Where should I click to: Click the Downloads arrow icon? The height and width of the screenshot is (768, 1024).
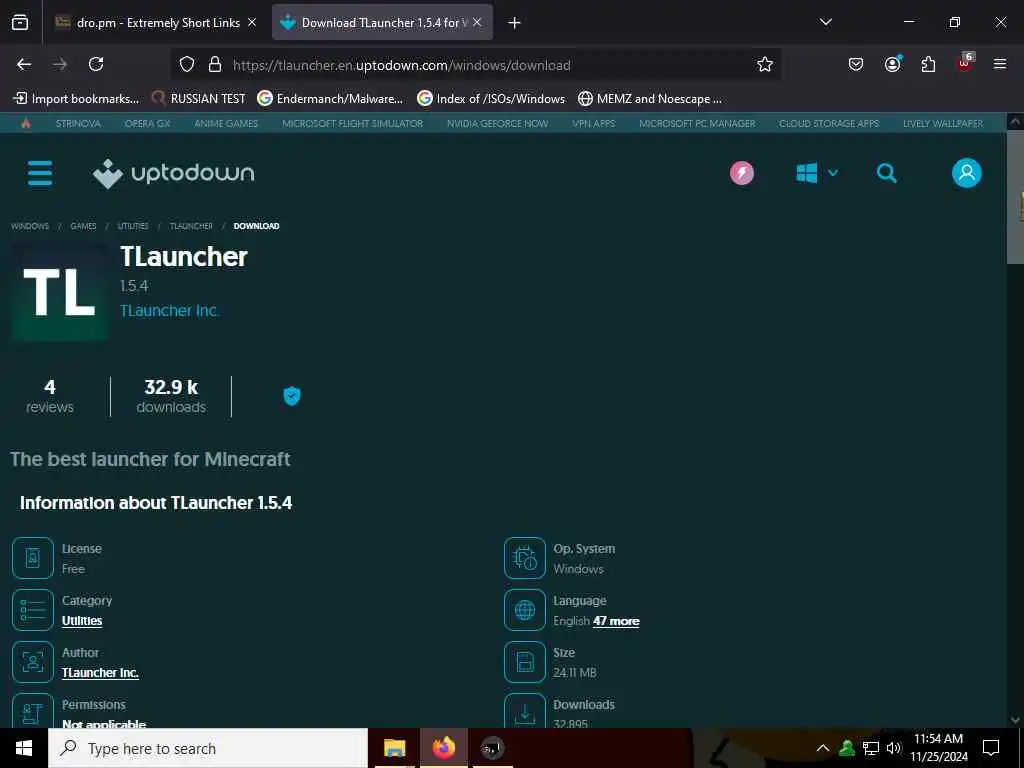tap(524, 711)
